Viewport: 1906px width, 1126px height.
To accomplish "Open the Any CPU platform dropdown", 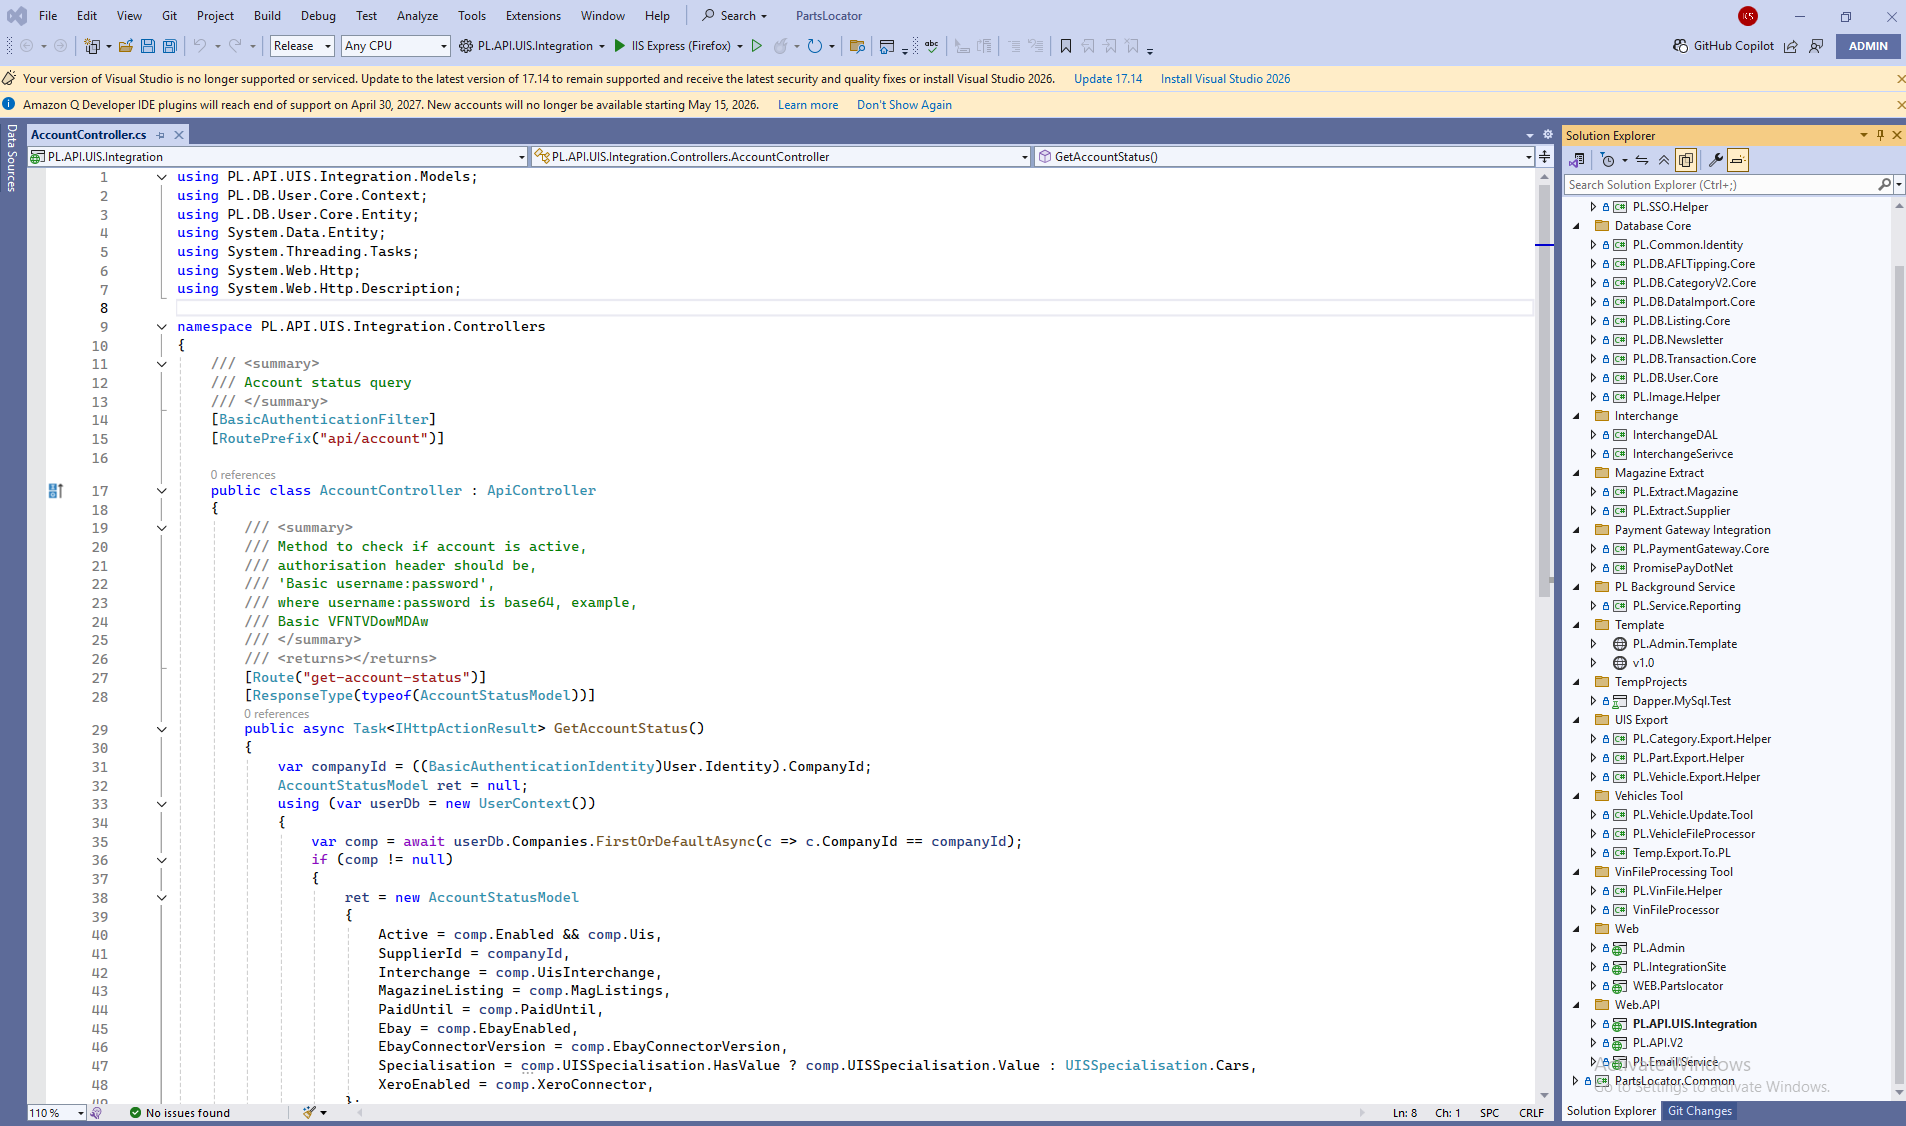I will (396, 46).
